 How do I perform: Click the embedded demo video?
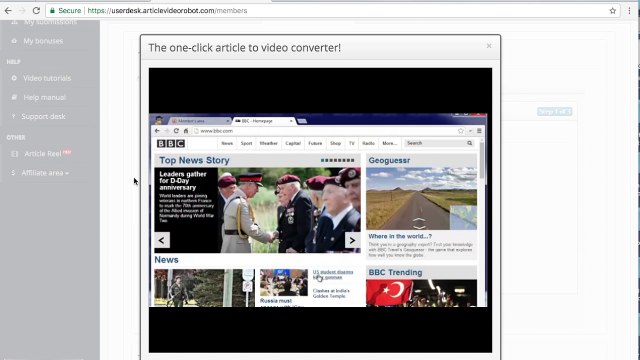click(320, 210)
